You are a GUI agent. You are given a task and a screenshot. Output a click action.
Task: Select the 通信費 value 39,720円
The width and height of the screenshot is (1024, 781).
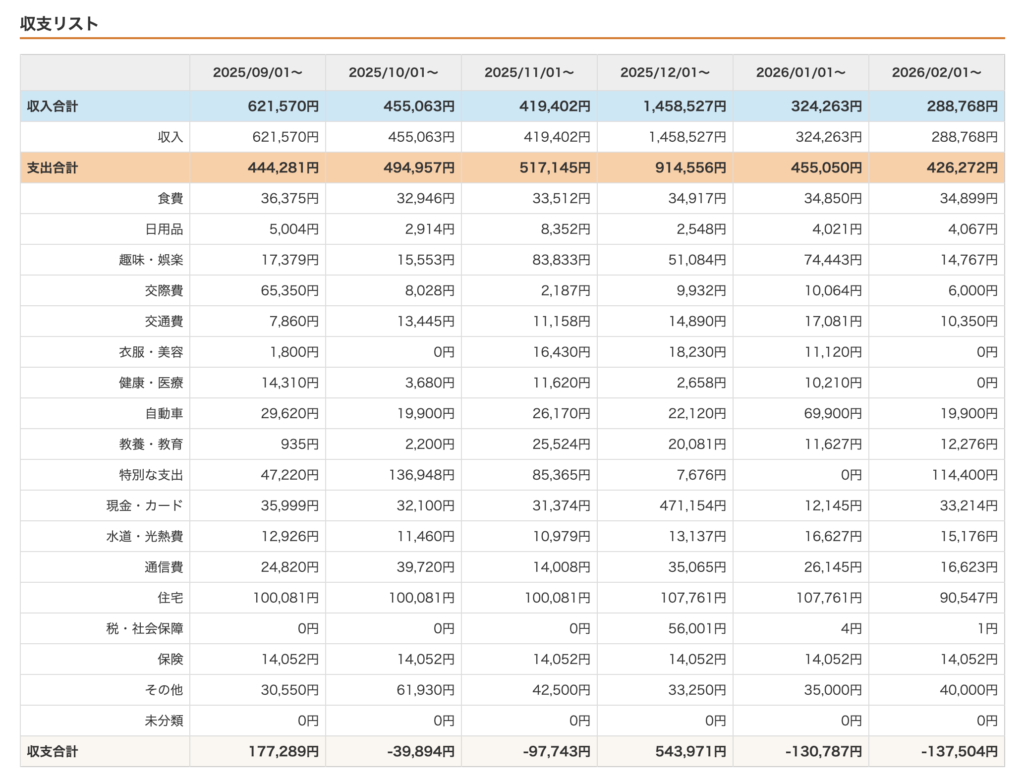pyautogui.click(x=425, y=567)
